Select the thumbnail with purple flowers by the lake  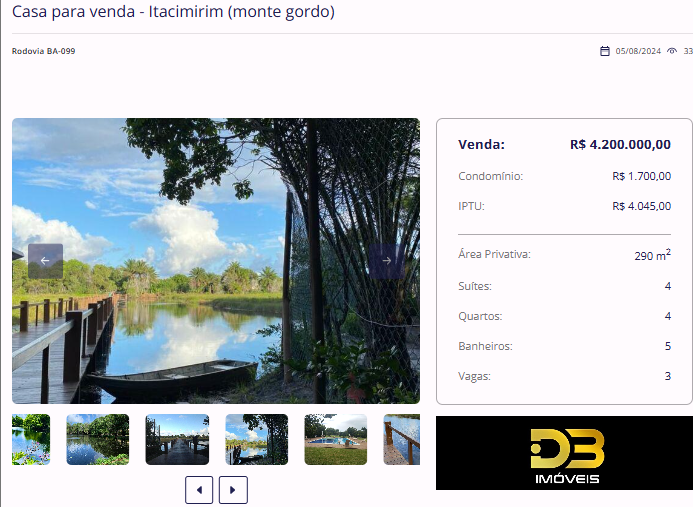pyautogui.click(x=31, y=439)
